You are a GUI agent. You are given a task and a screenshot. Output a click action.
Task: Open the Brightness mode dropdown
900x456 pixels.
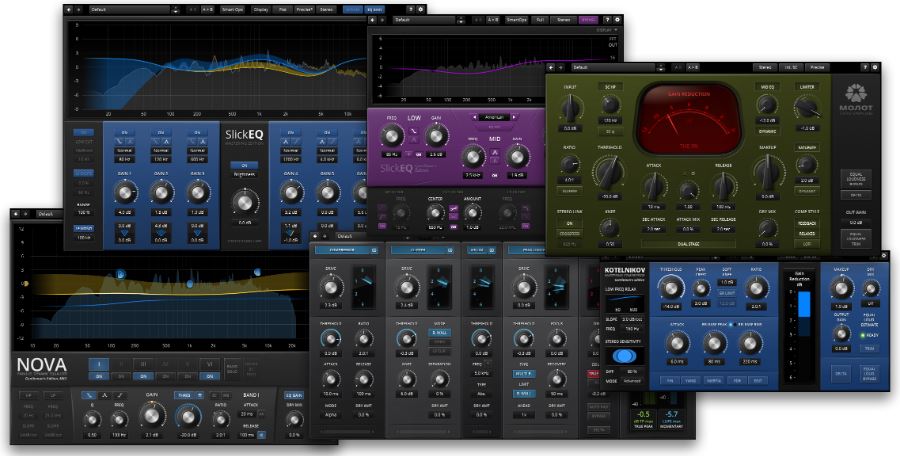tap(244, 174)
